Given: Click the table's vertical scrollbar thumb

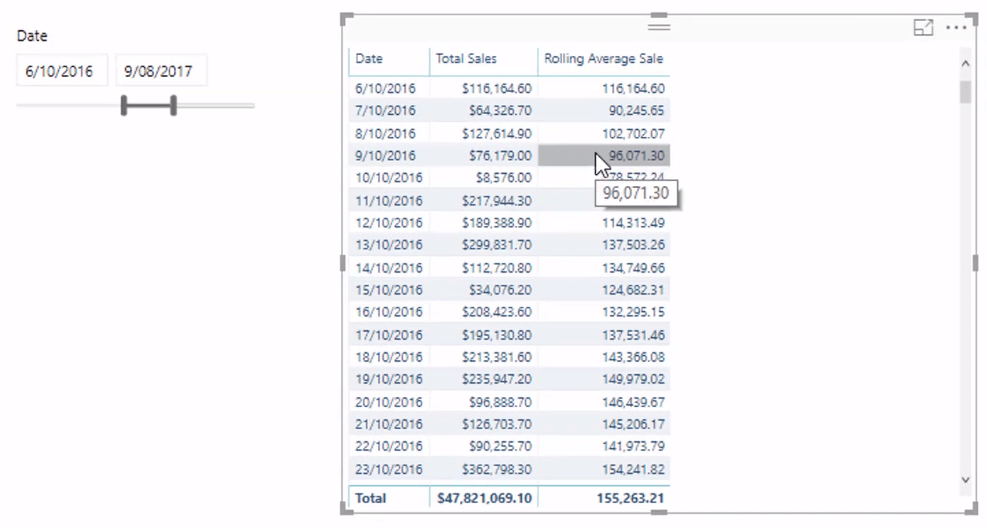Looking at the screenshot, I should pyautogui.click(x=966, y=92).
